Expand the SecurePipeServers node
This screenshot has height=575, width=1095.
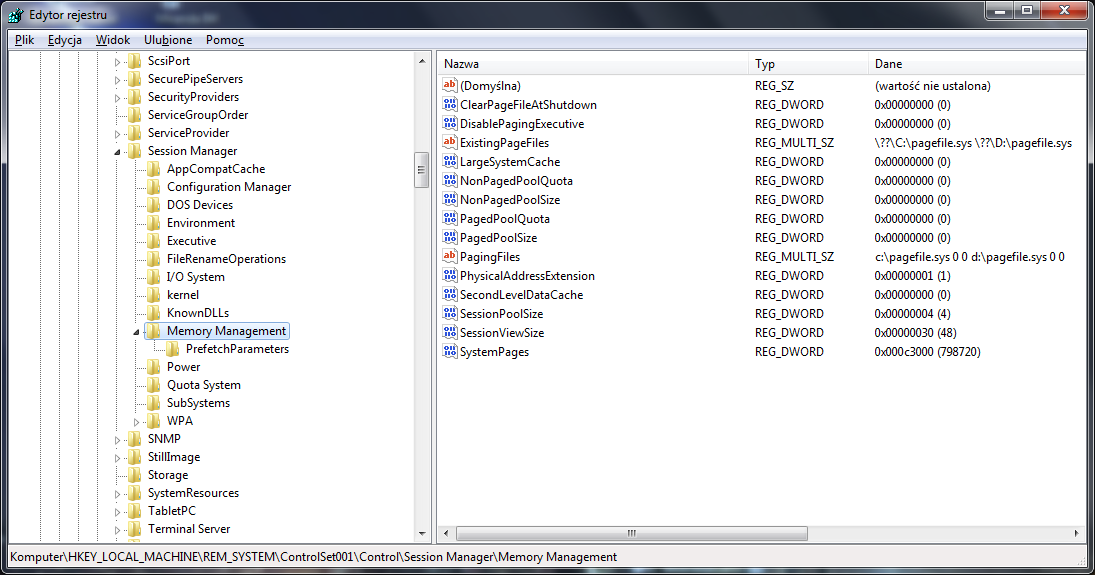click(x=117, y=80)
